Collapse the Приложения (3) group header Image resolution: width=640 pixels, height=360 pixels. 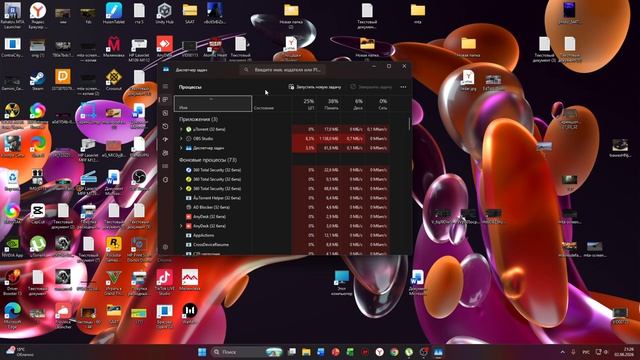198,119
